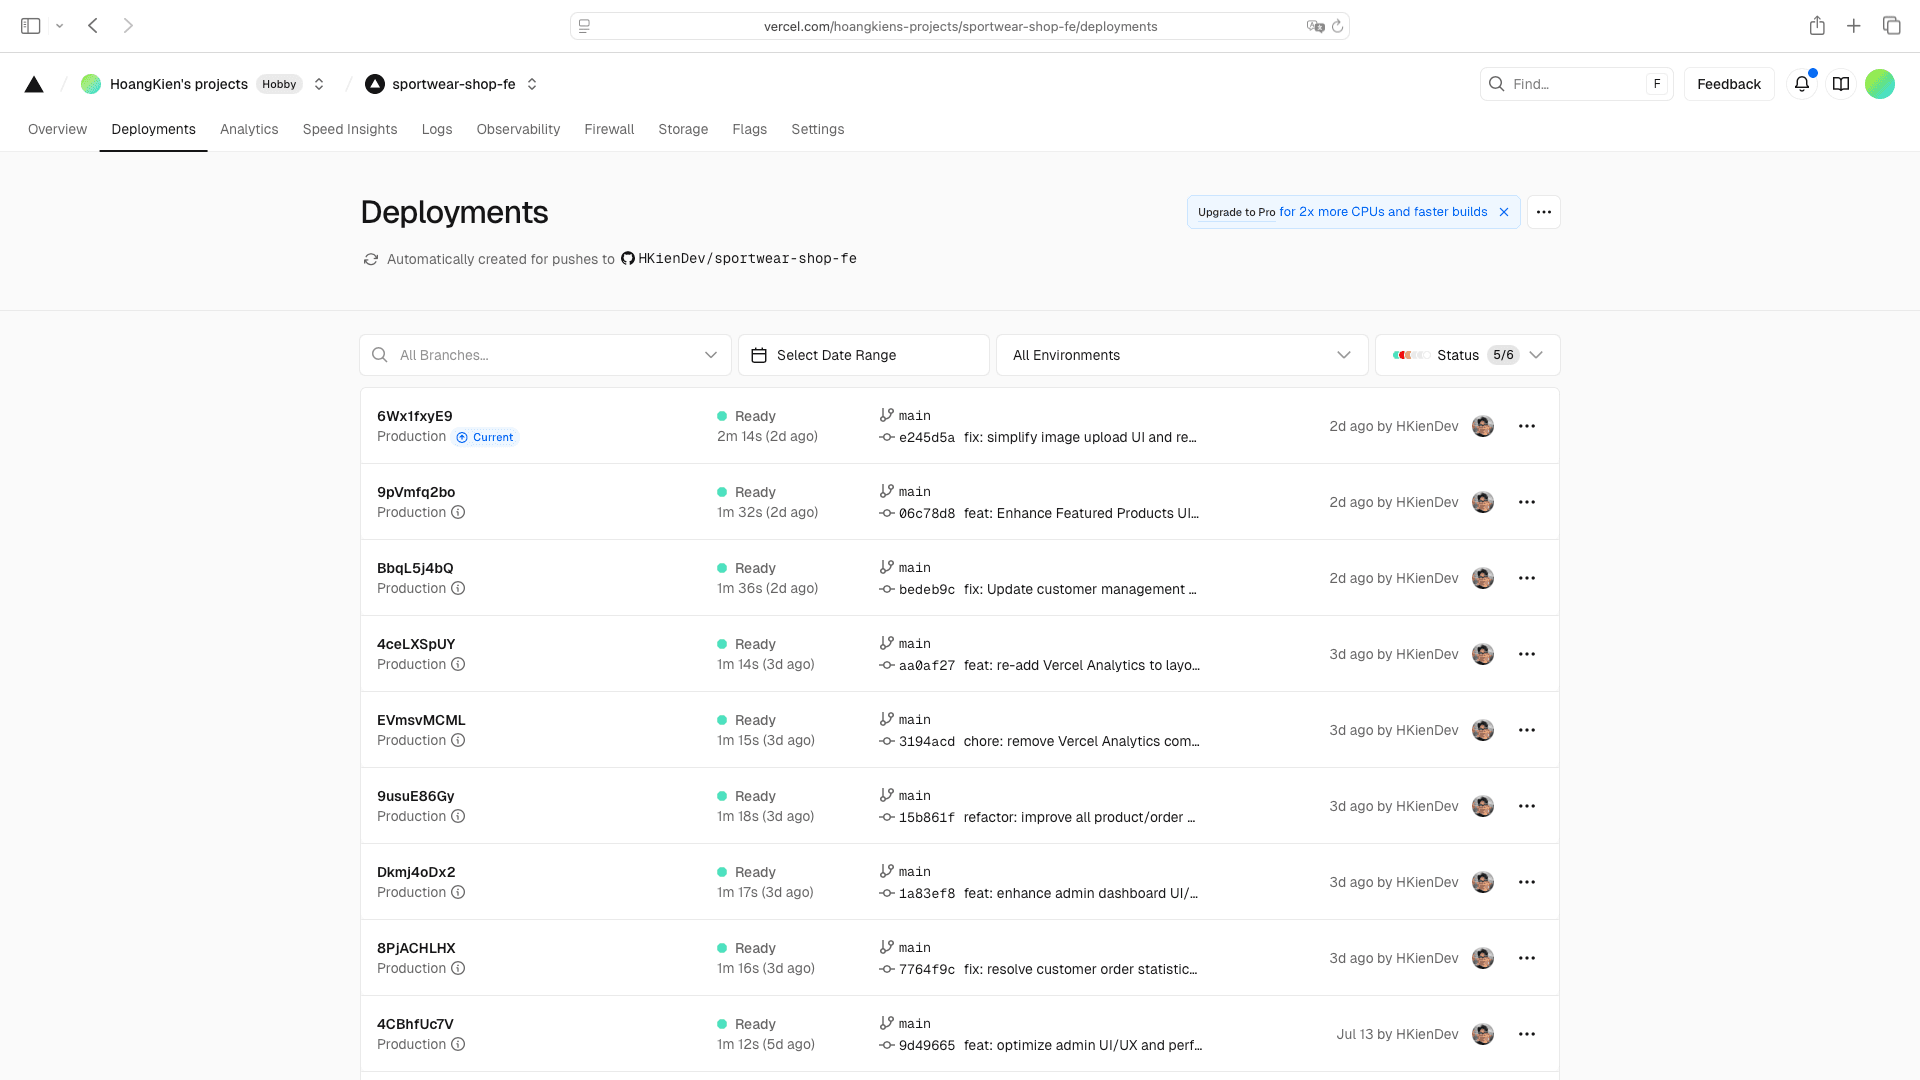
Task: Switch to the Observability tab
Action: coord(518,129)
